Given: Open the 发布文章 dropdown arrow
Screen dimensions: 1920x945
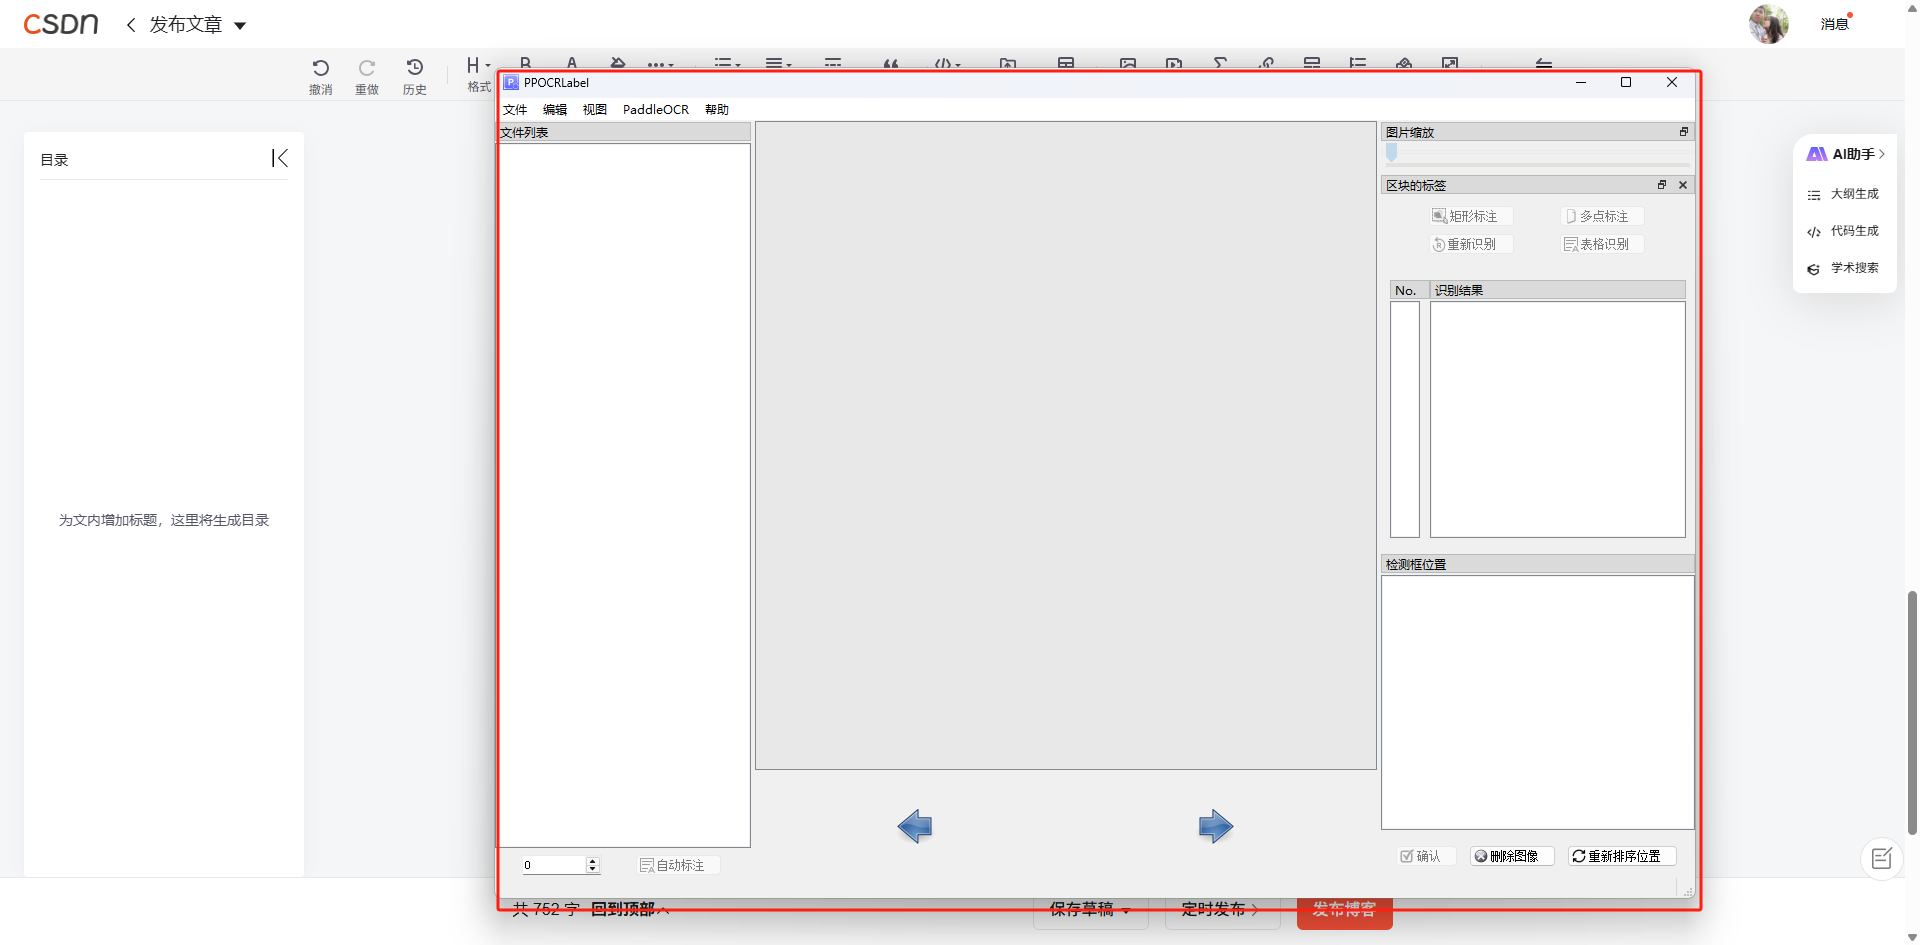Looking at the screenshot, I should (240, 26).
